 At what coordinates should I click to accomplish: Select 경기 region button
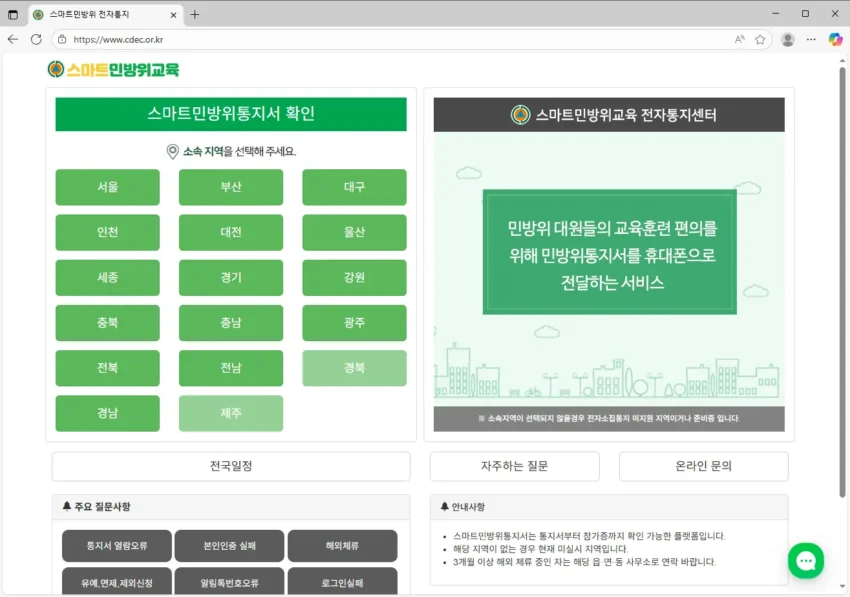coord(231,278)
